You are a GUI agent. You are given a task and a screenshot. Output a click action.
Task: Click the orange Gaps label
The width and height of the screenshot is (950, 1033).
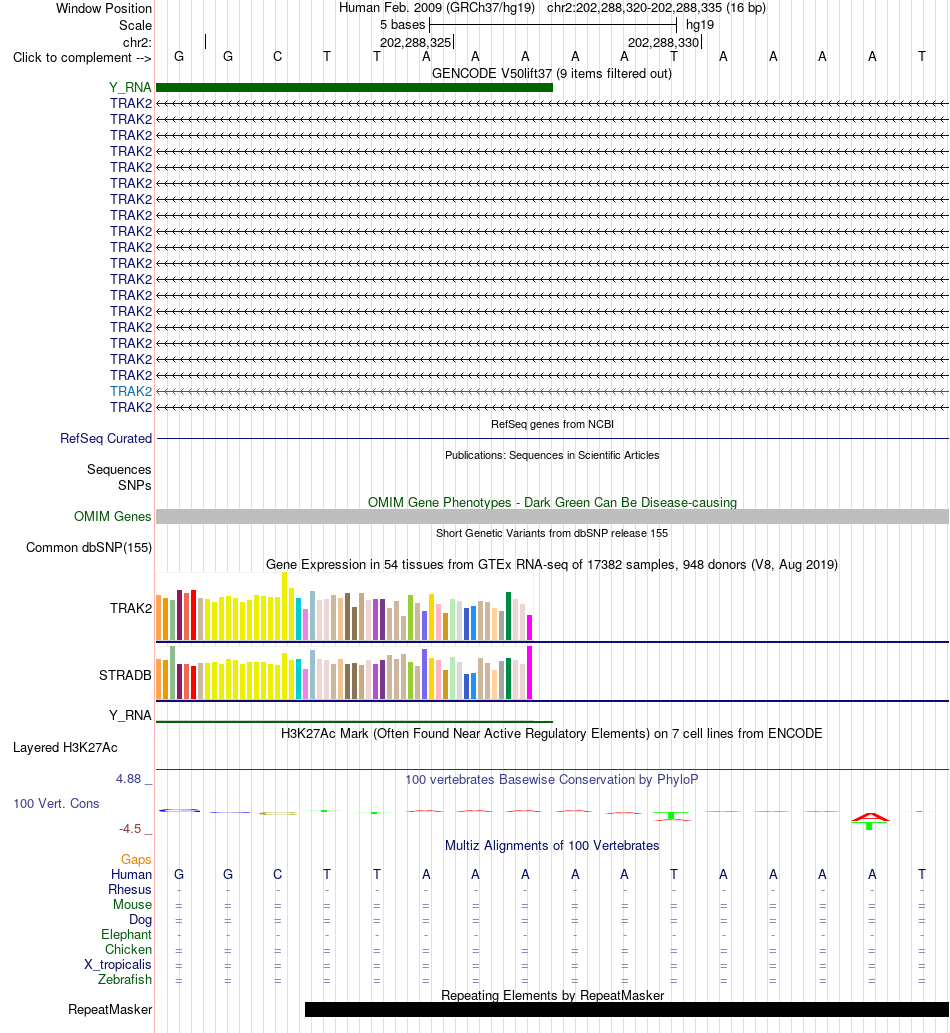pos(136,860)
